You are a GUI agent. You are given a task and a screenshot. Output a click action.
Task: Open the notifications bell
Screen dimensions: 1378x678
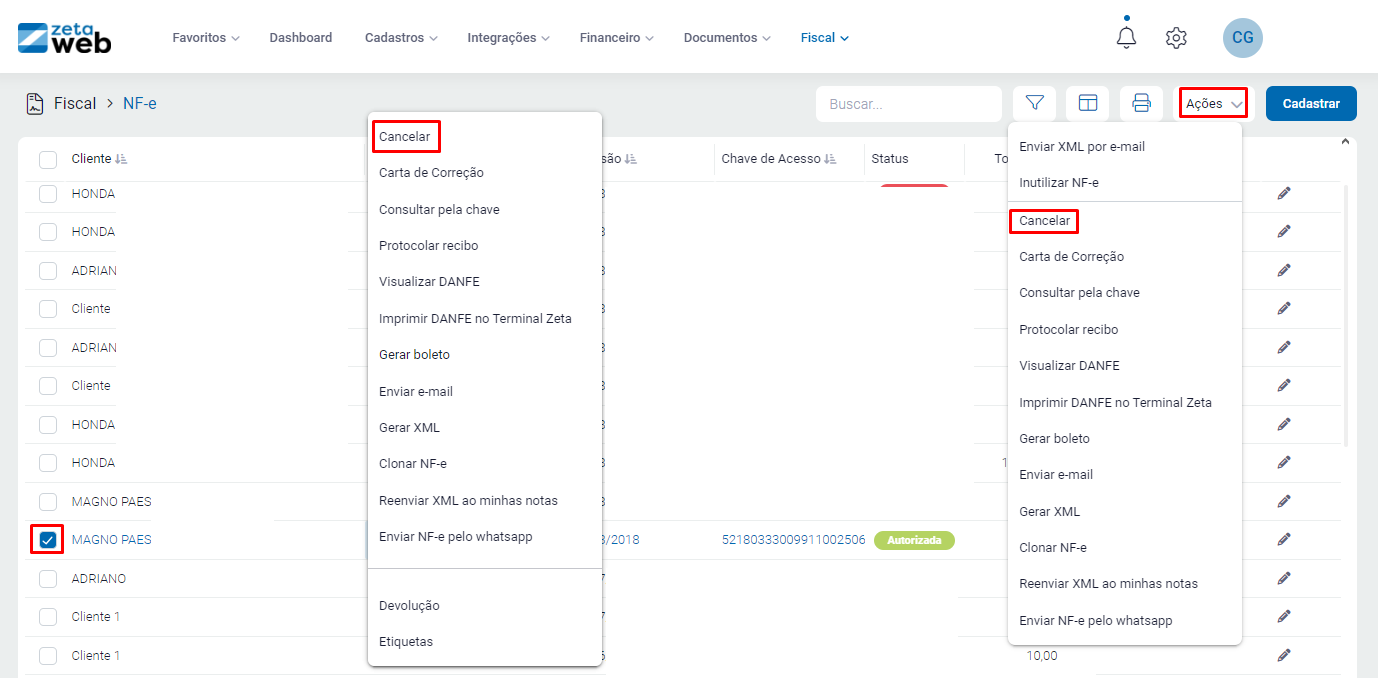click(x=1126, y=38)
